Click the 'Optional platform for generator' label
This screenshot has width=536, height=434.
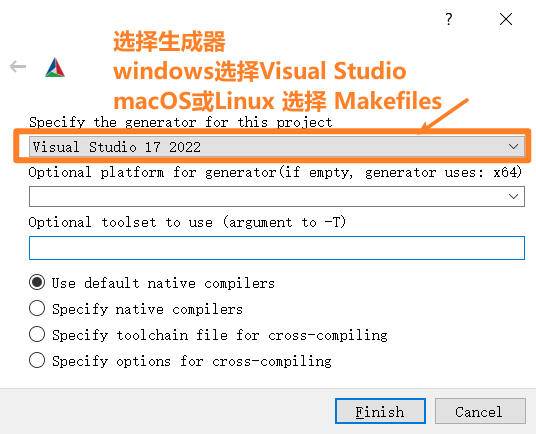pyautogui.click(x=275, y=172)
